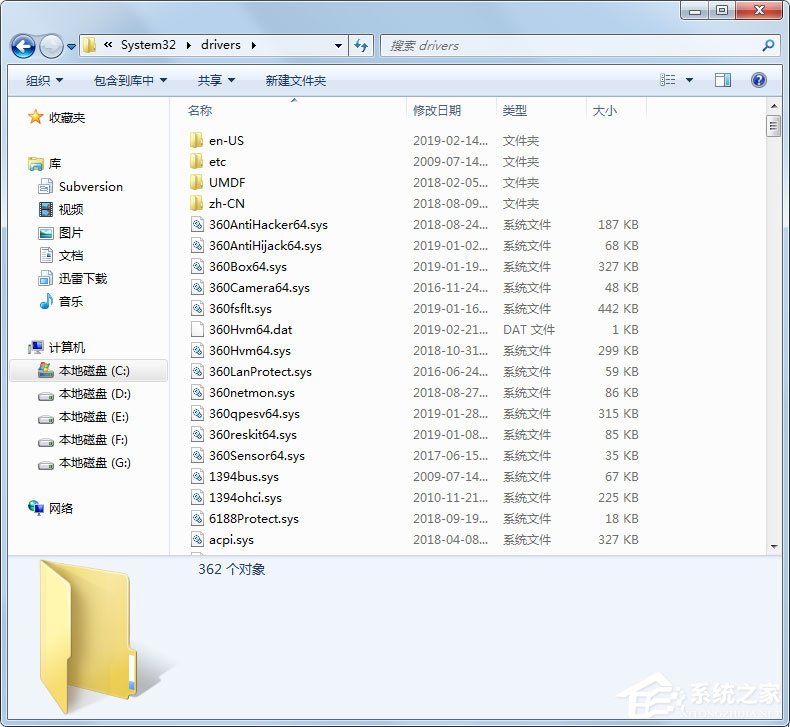The height and width of the screenshot is (727, 790).
Task: Select the zh-CN folder icon
Action: click(196, 203)
